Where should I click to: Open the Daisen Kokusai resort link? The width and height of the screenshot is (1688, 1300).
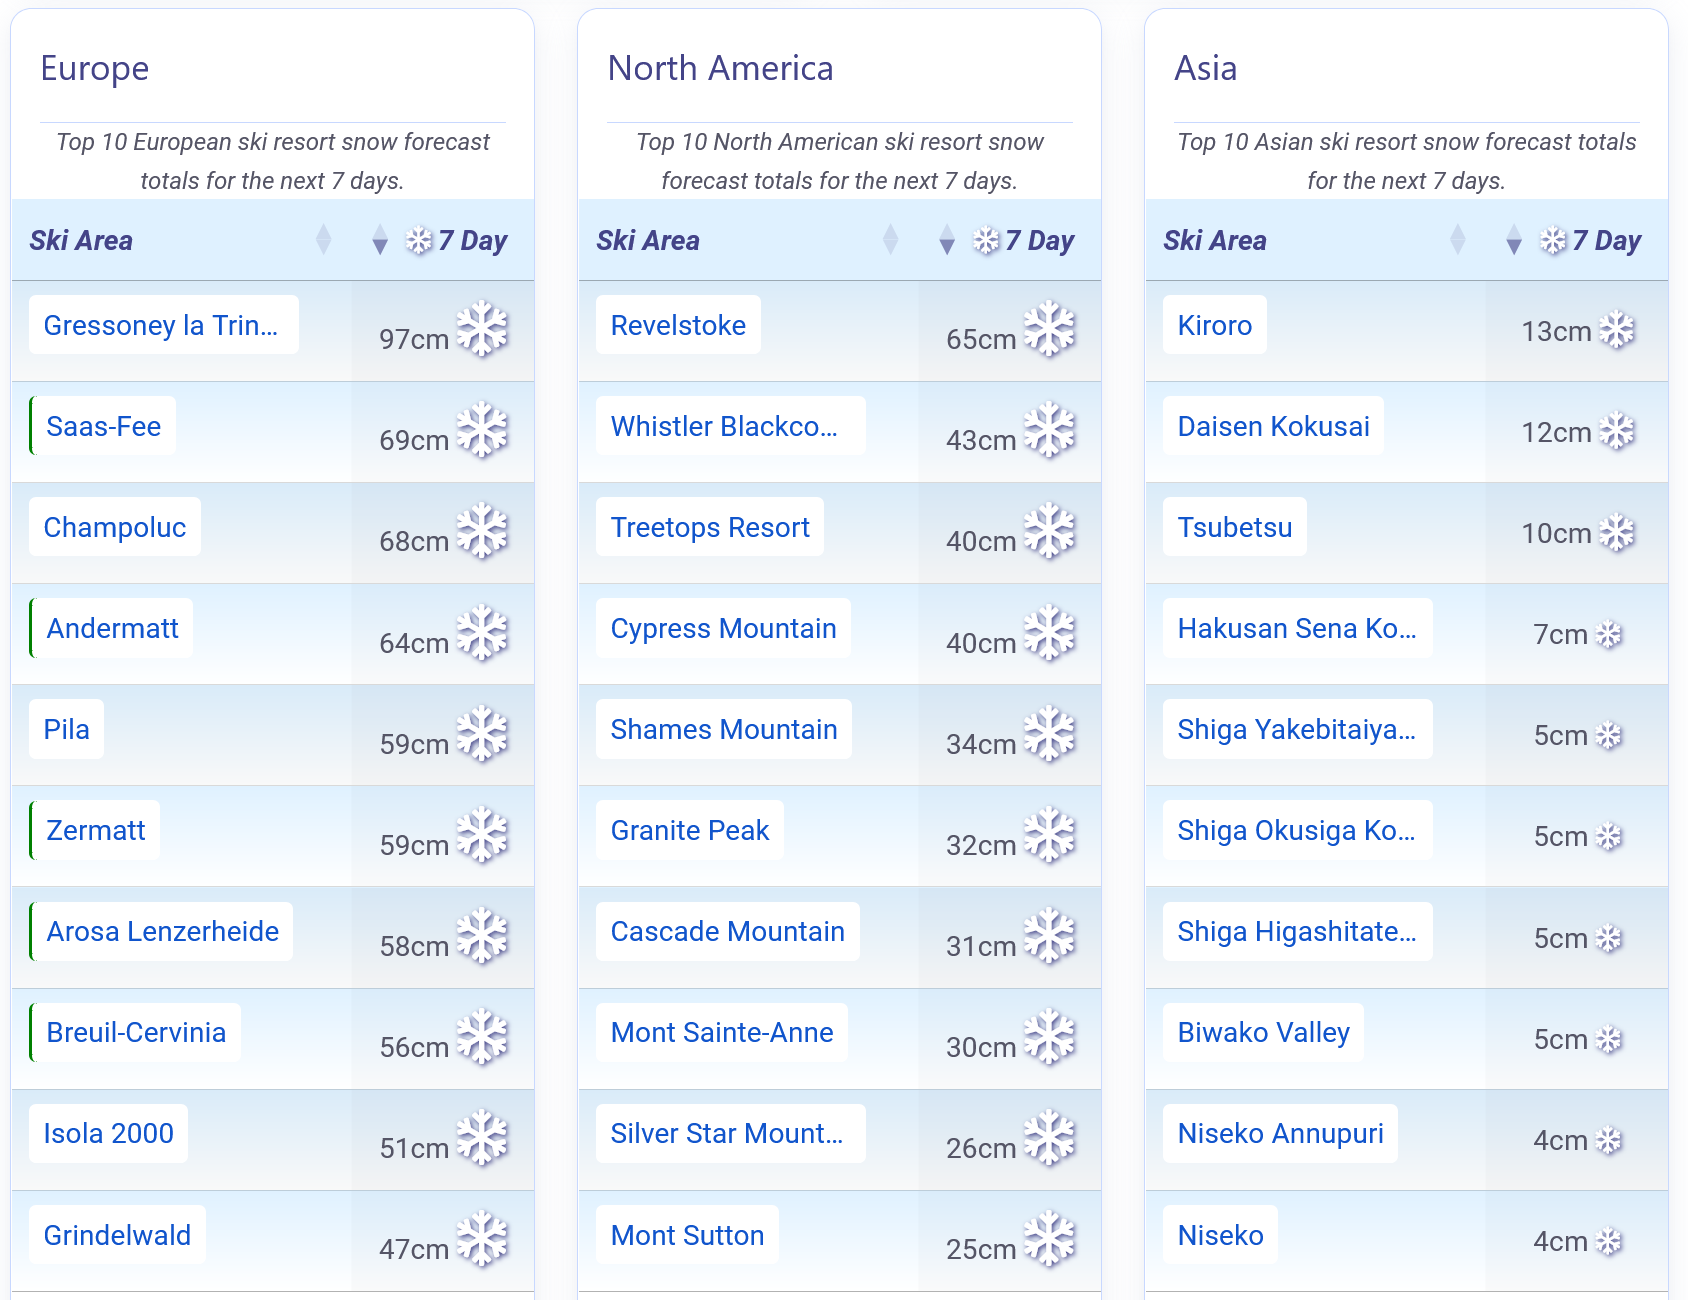click(1273, 426)
